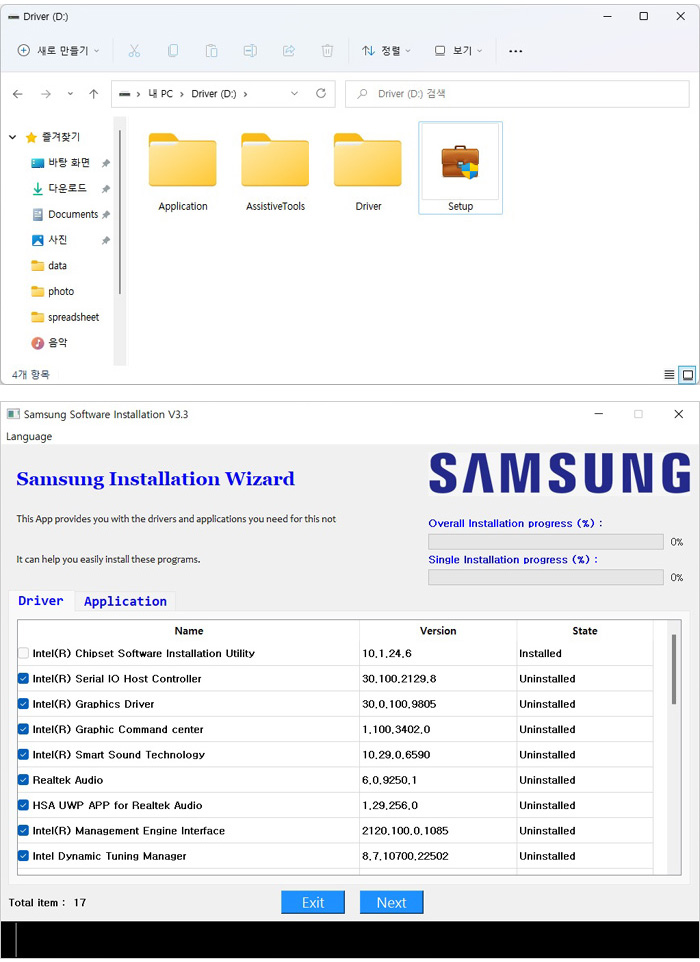Switch to the Application tab
The width and height of the screenshot is (700, 962).
coord(125,601)
